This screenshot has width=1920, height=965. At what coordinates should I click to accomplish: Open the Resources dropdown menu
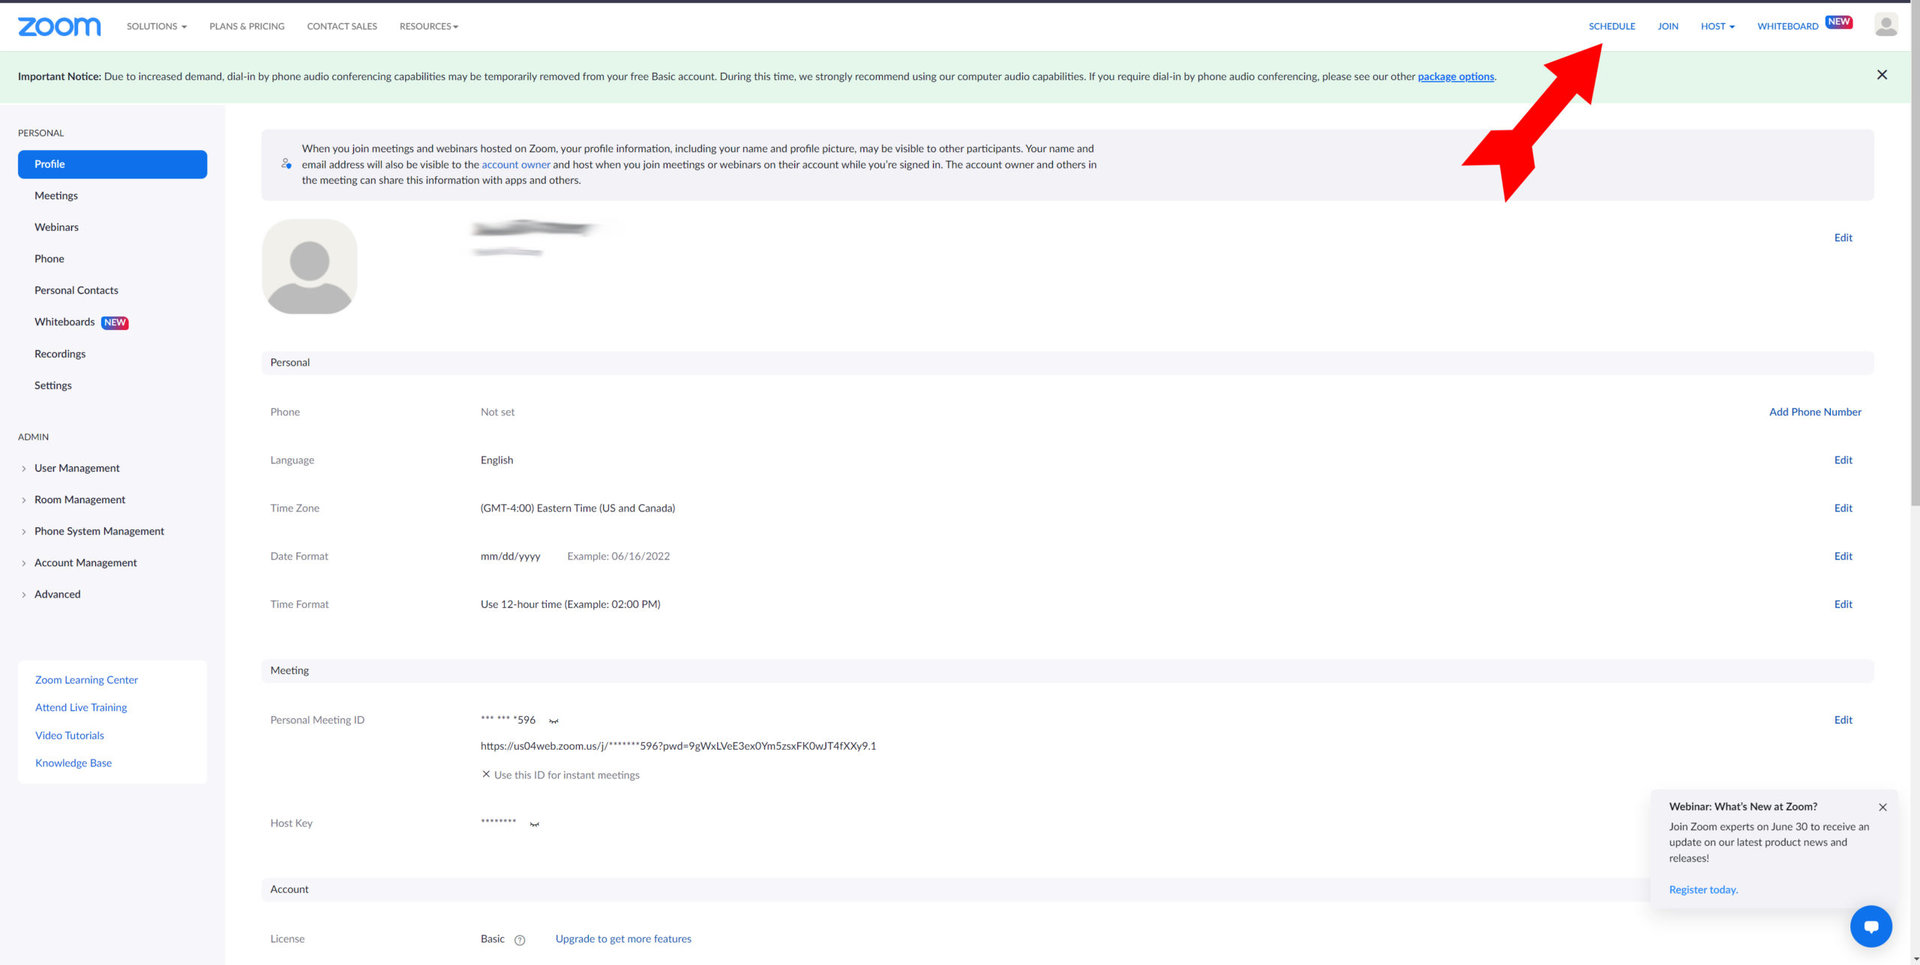click(x=428, y=26)
